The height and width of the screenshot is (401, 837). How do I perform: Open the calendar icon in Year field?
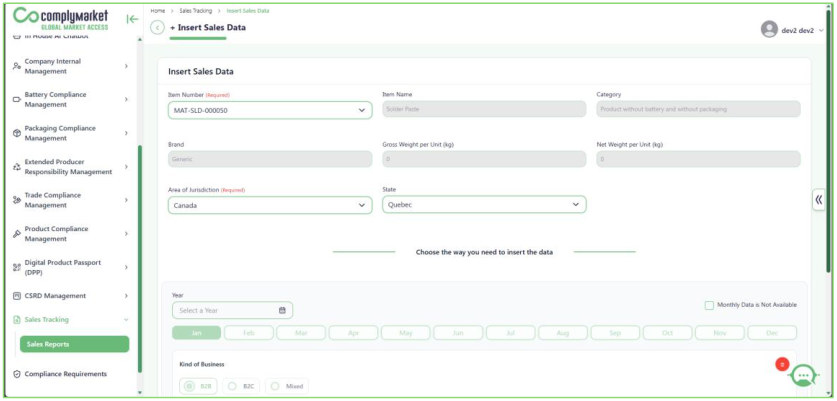282,310
